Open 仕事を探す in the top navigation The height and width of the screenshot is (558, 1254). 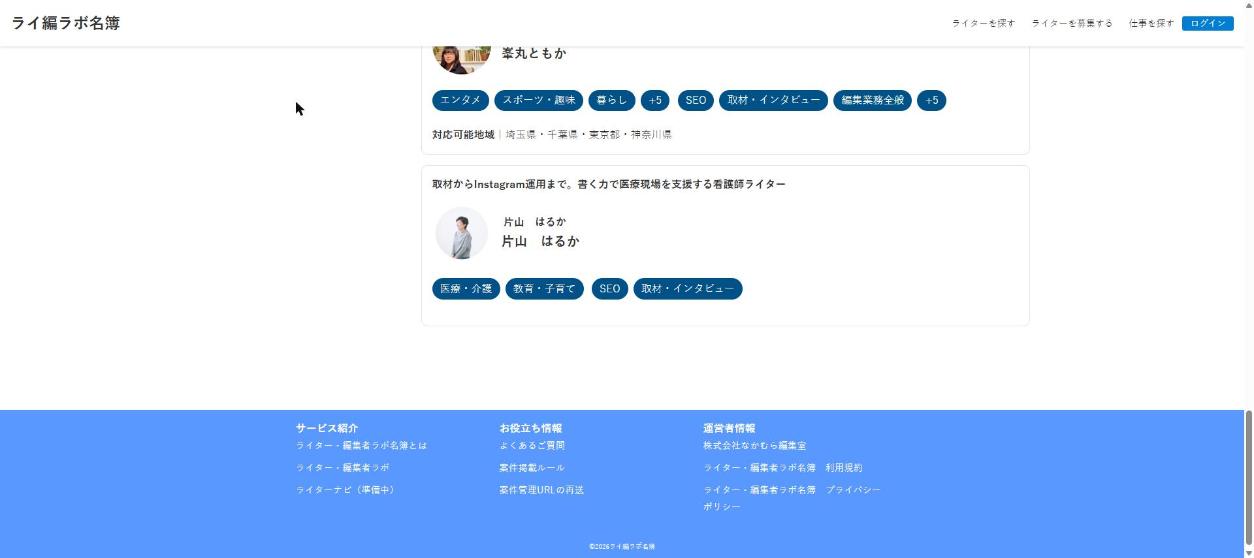[x=1151, y=23]
